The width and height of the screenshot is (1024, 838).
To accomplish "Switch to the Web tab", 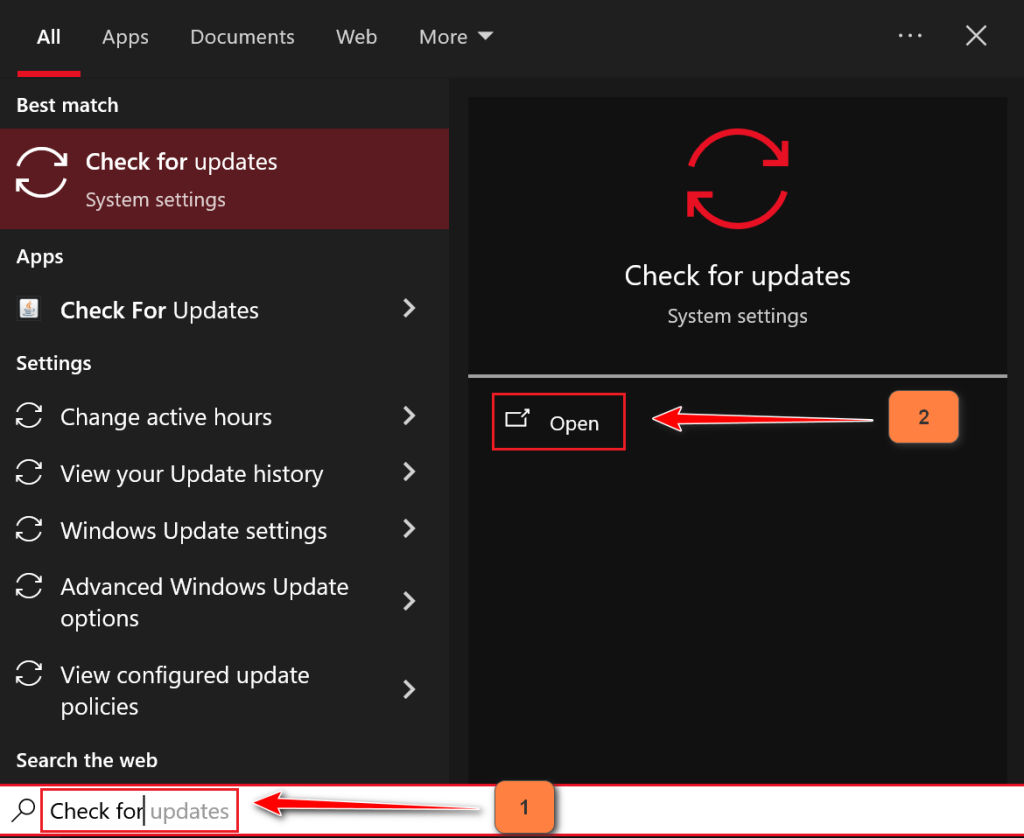I will 357,37.
